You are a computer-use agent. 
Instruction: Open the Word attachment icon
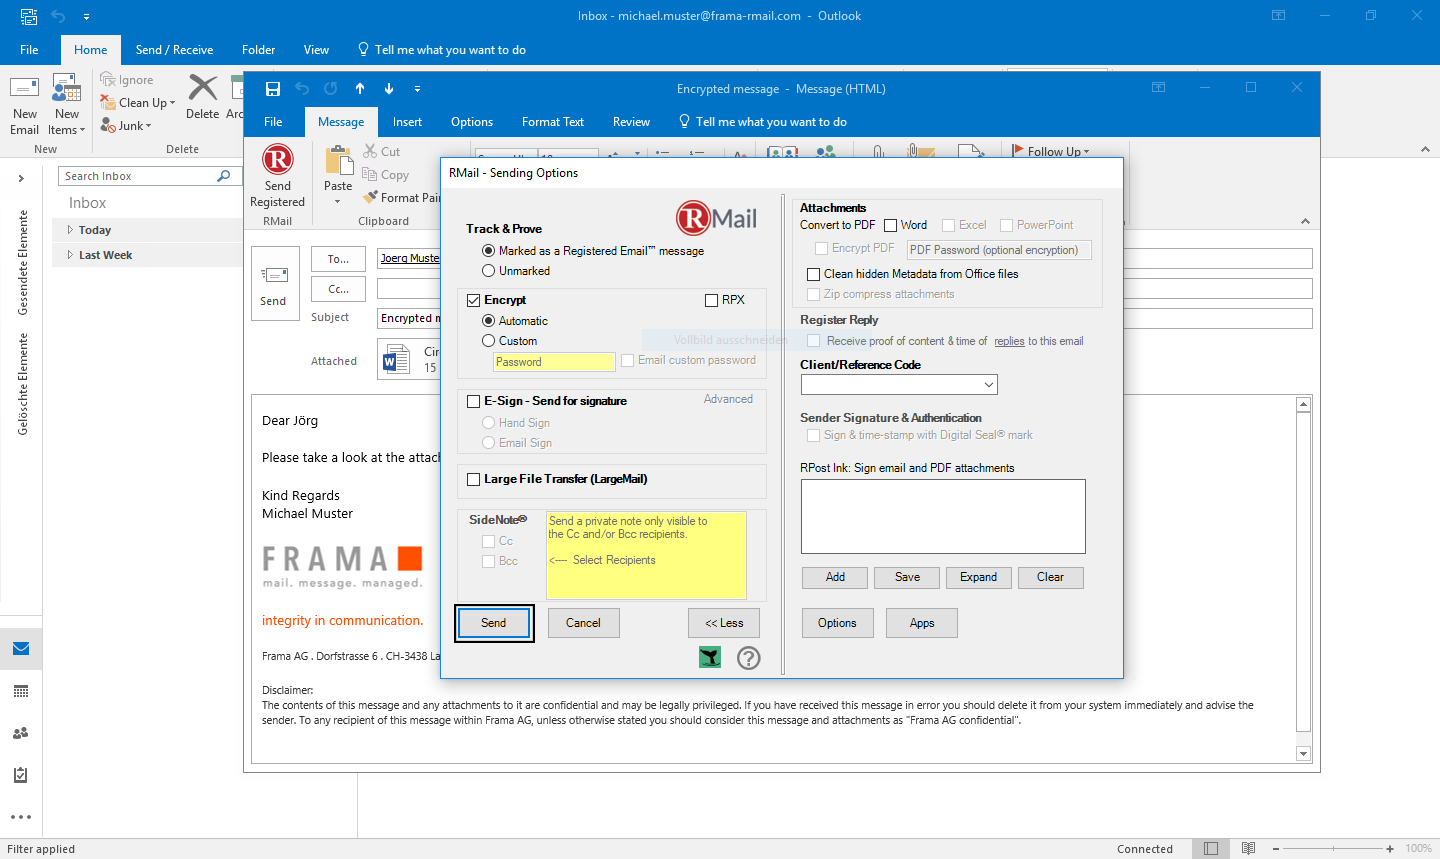(x=396, y=359)
